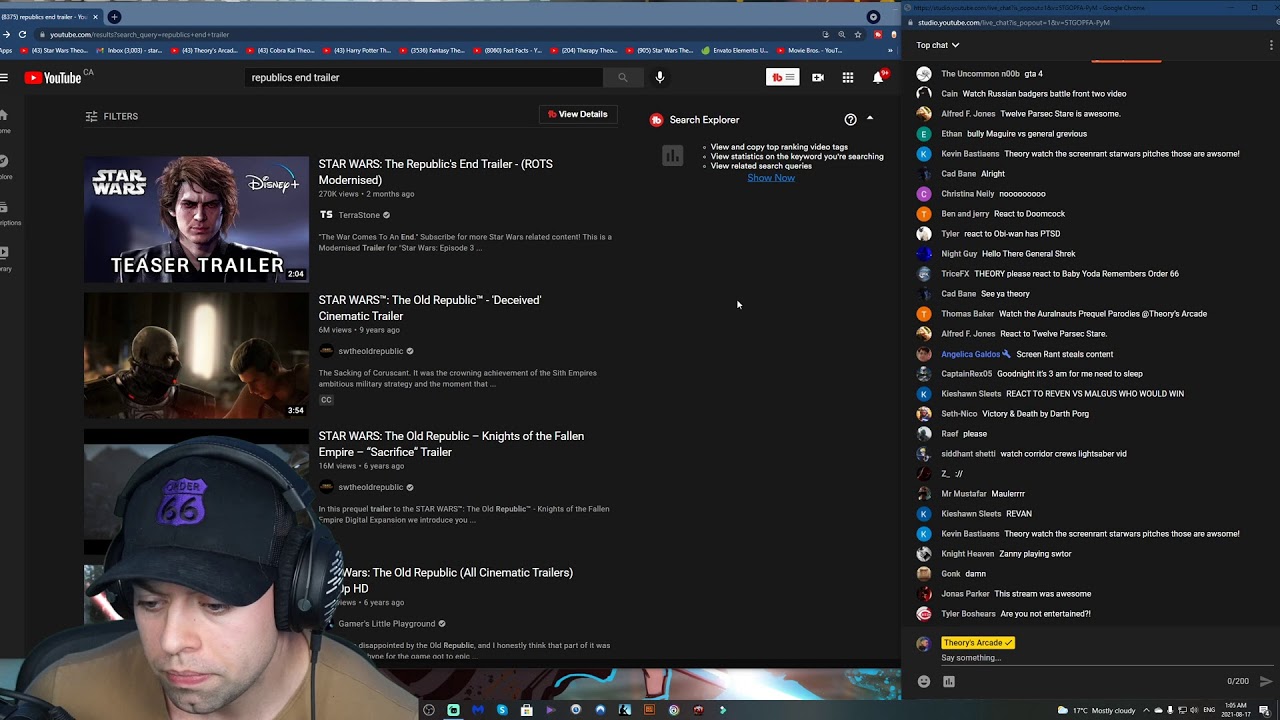The width and height of the screenshot is (1280, 720).
Task: Open Skype from the taskbar
Action: [x=502, y=710]
